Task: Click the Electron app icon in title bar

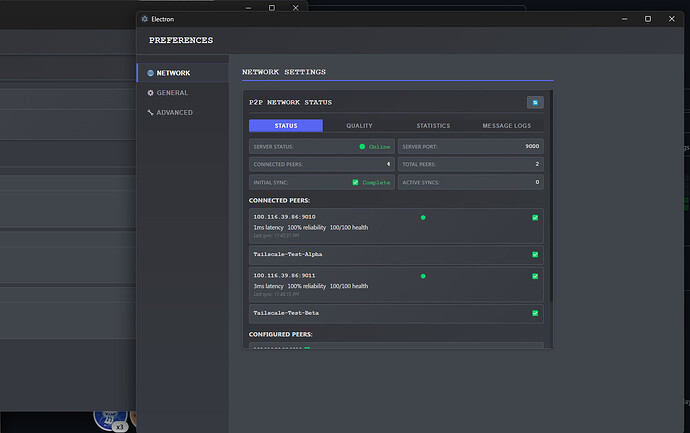Action: click(145, 19)
